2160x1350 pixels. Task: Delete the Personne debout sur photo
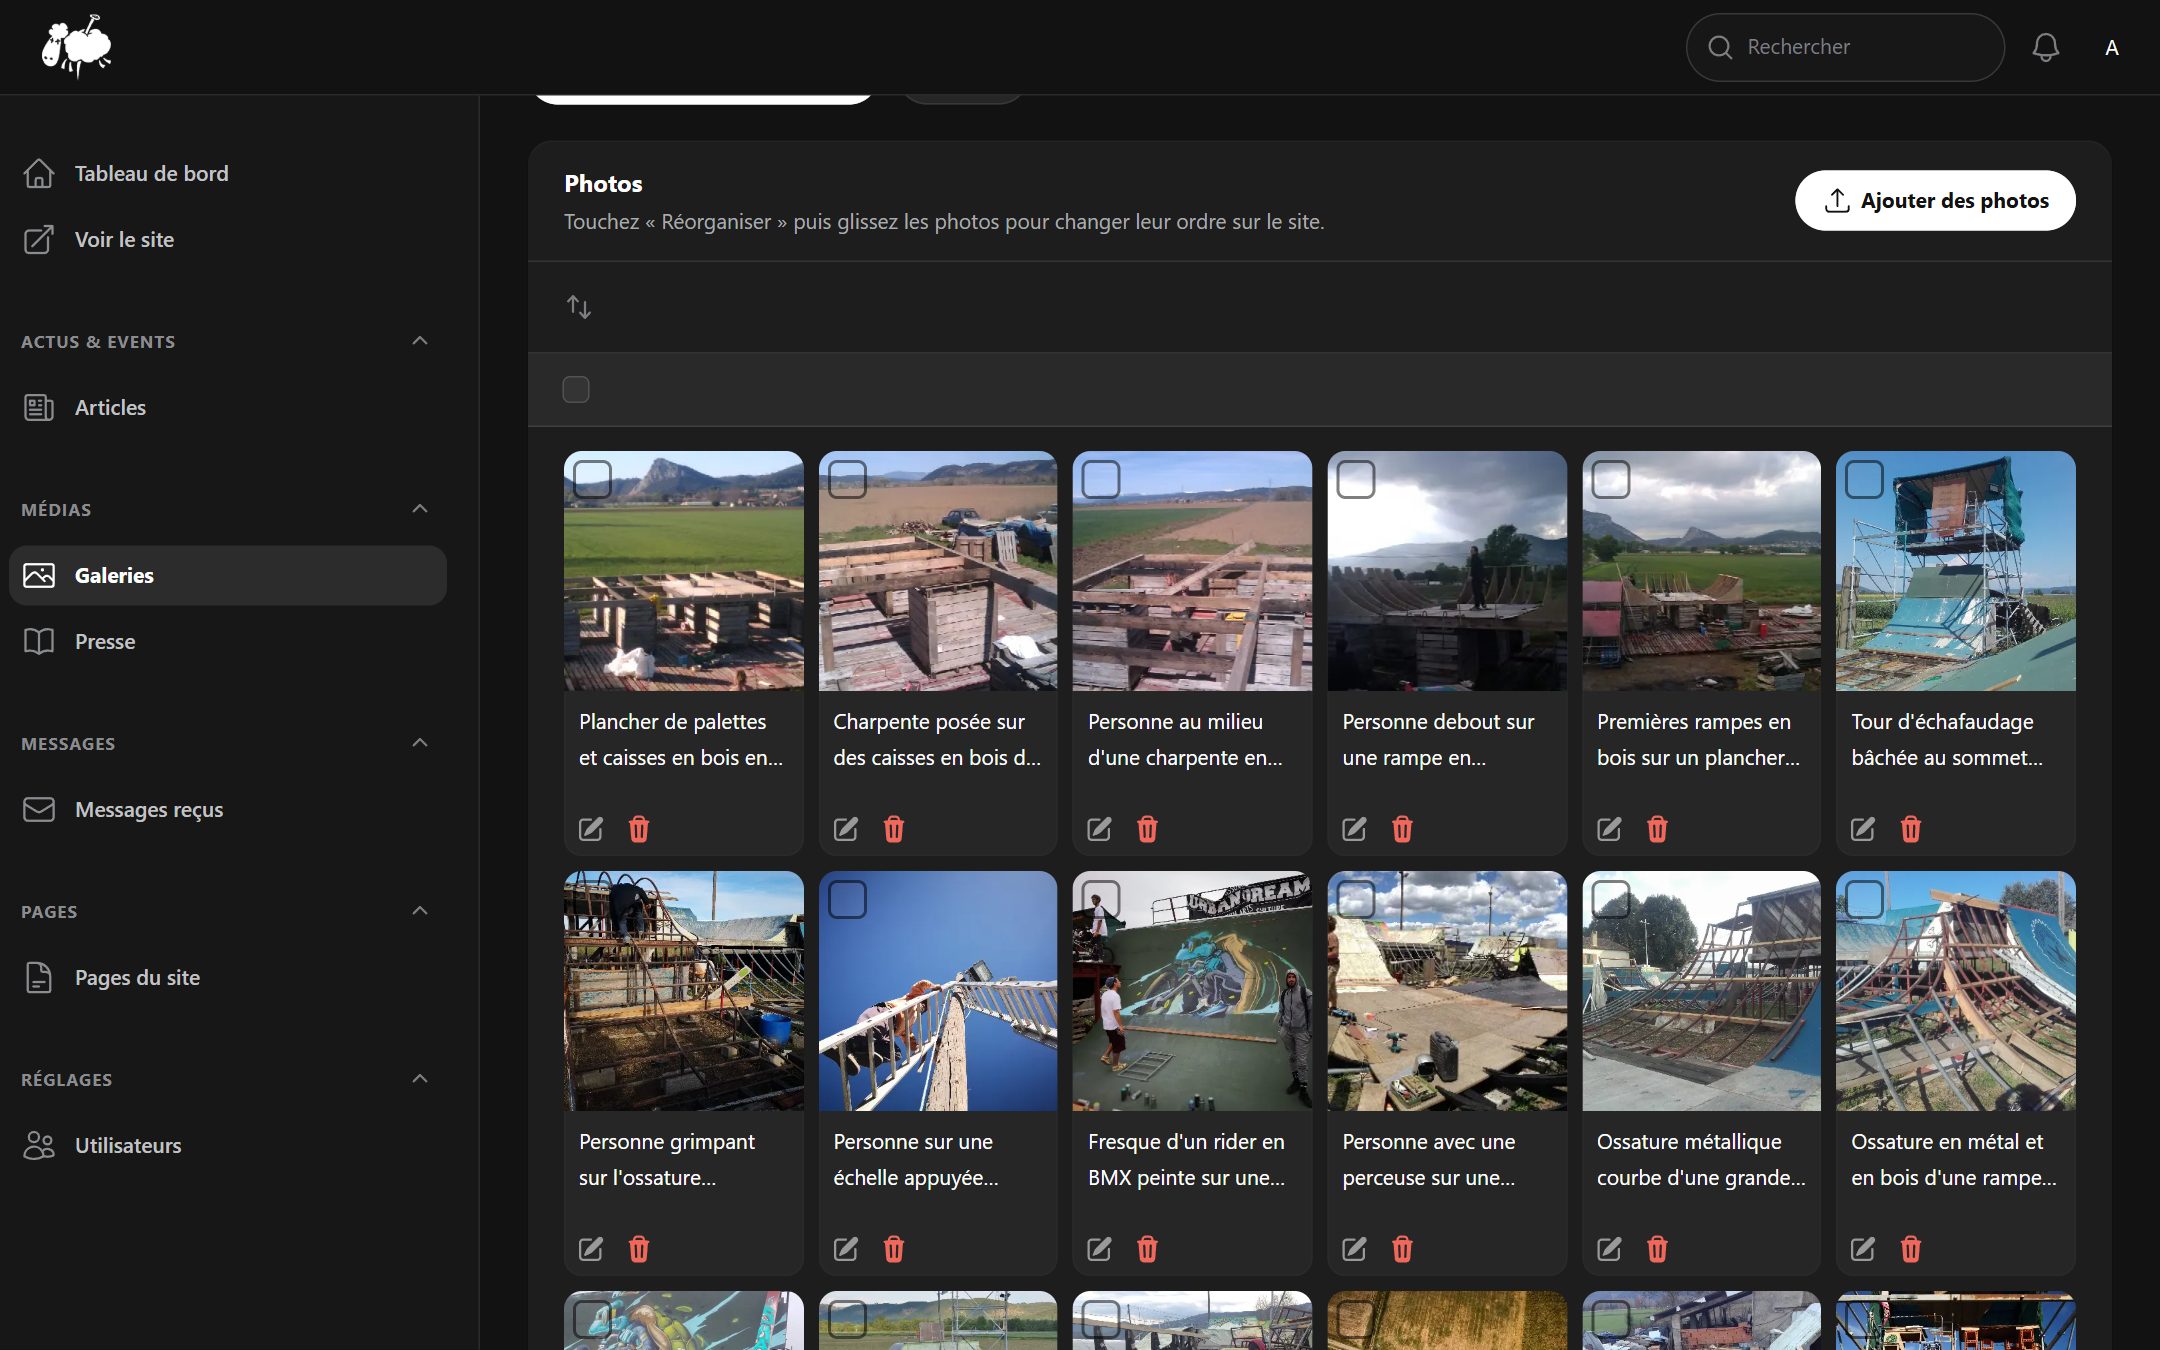[1403, 829]
